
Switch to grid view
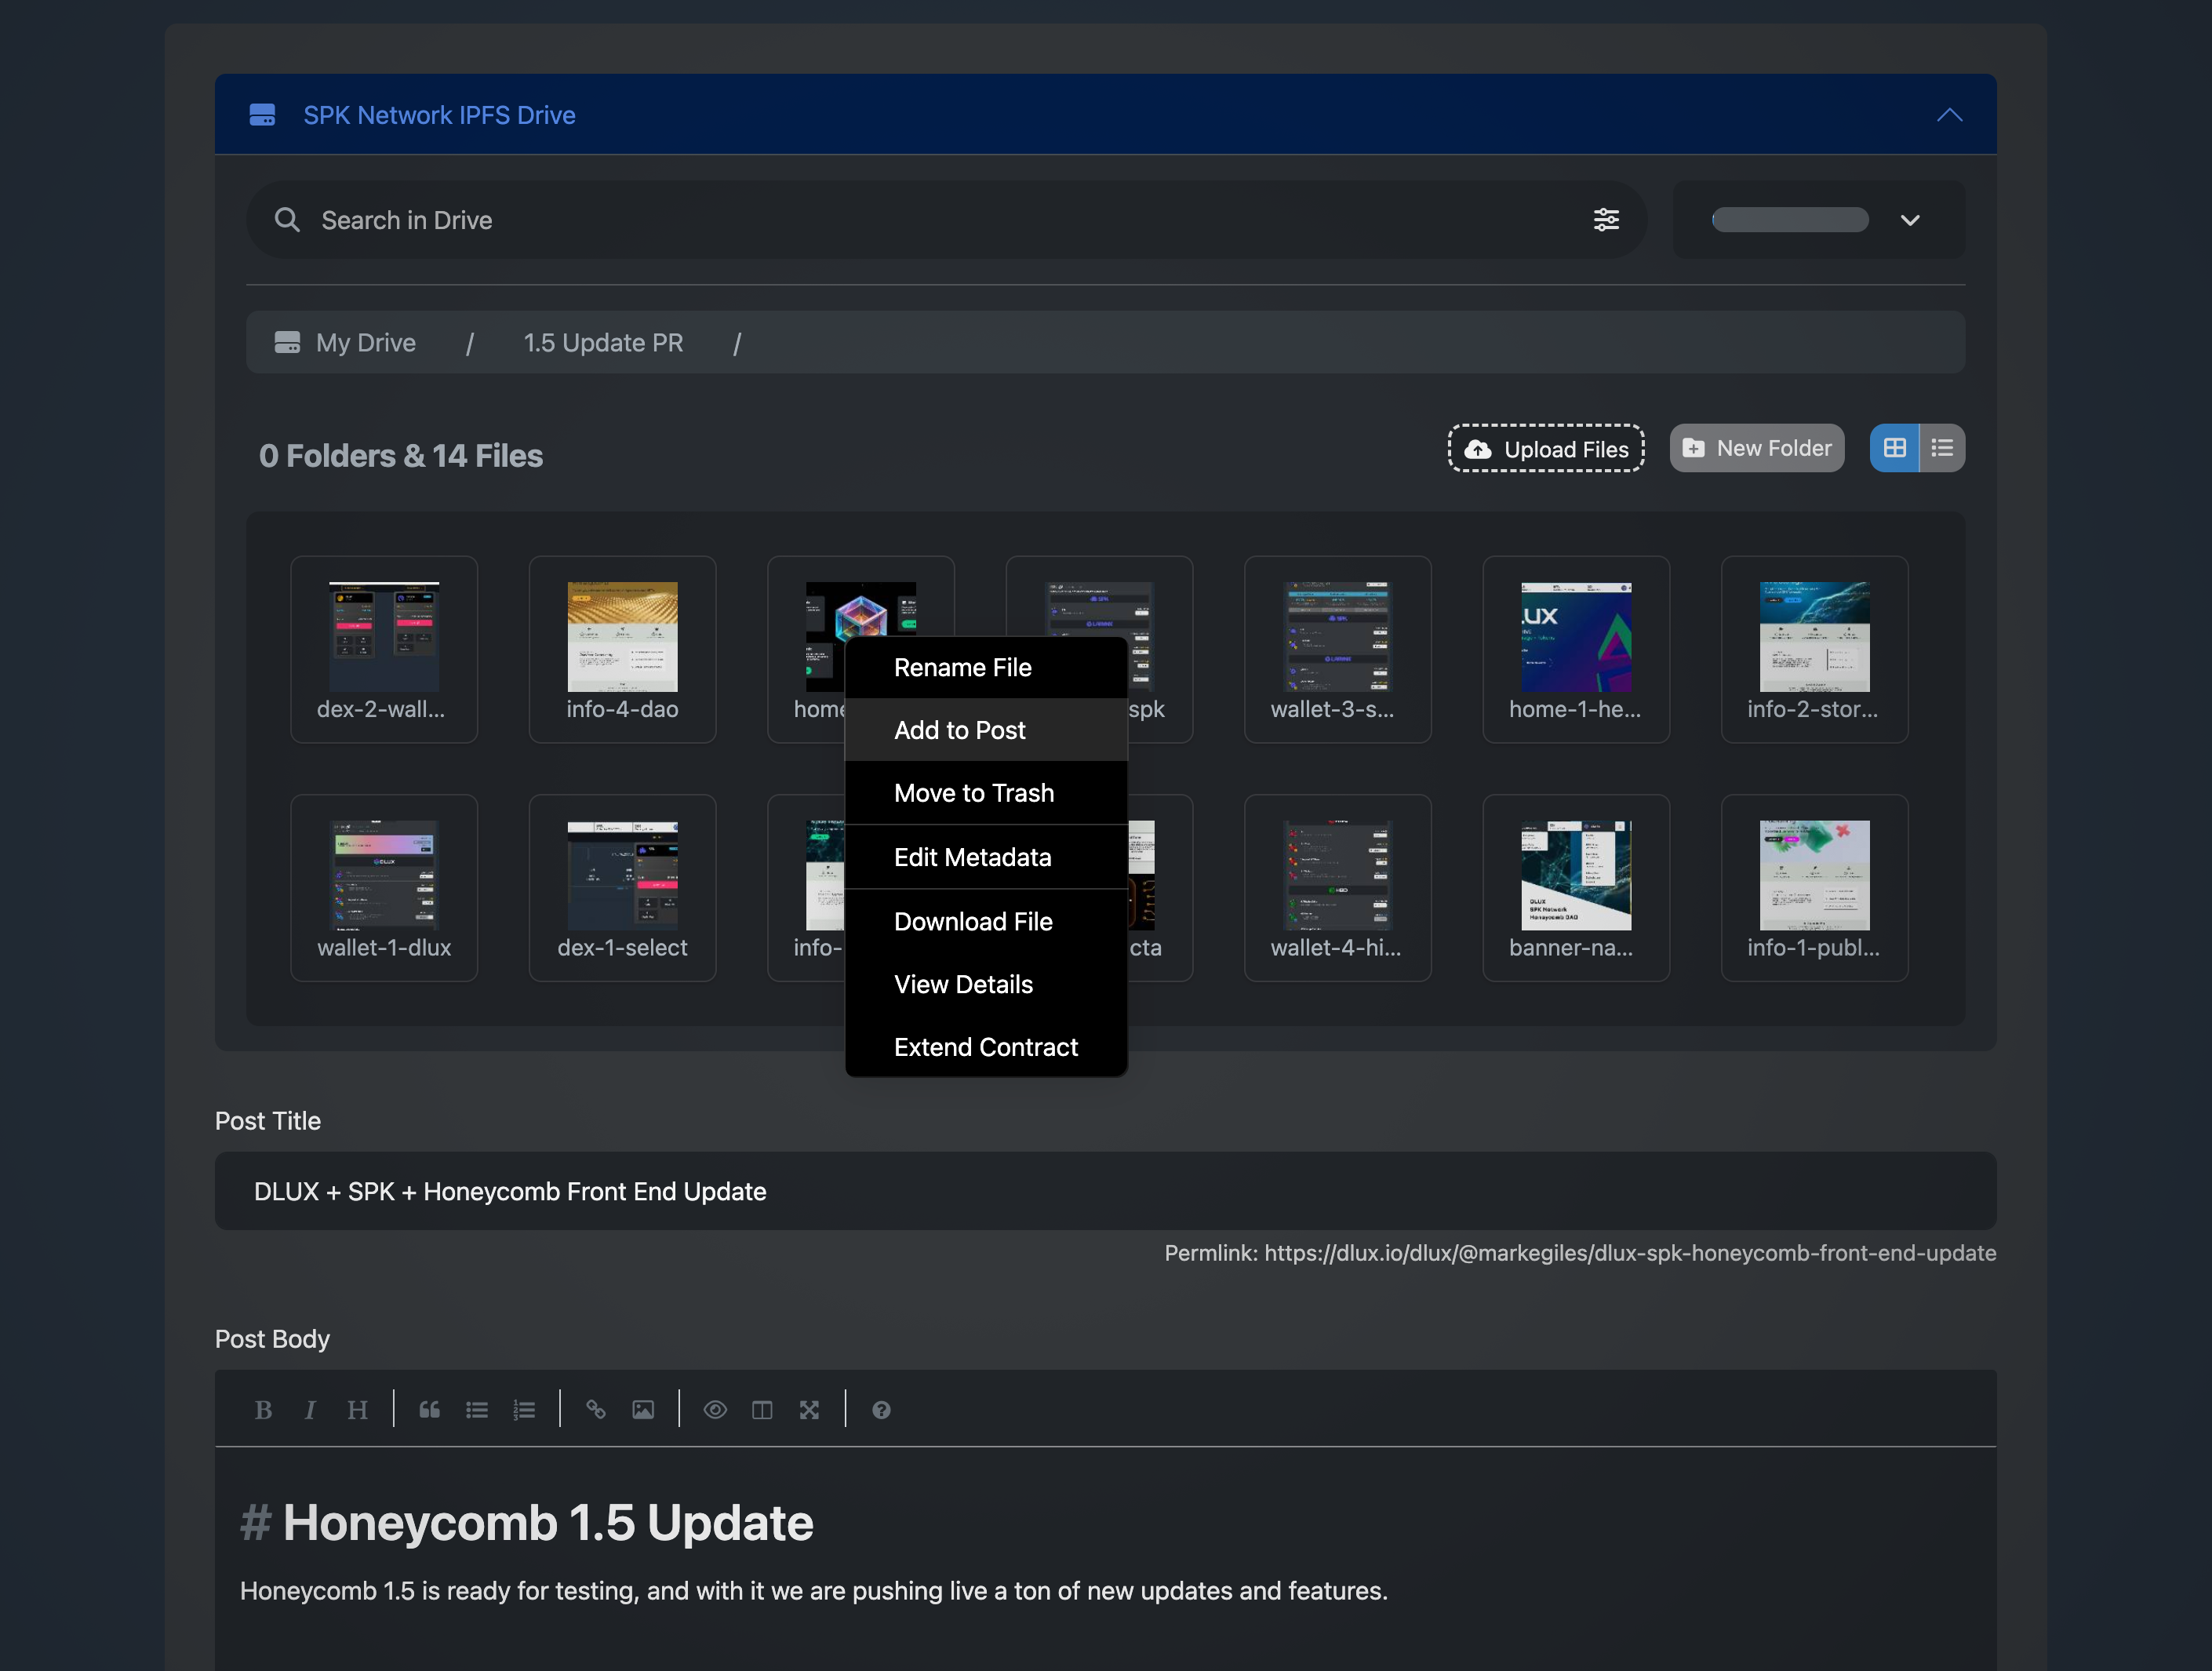tap(1894, 449)
